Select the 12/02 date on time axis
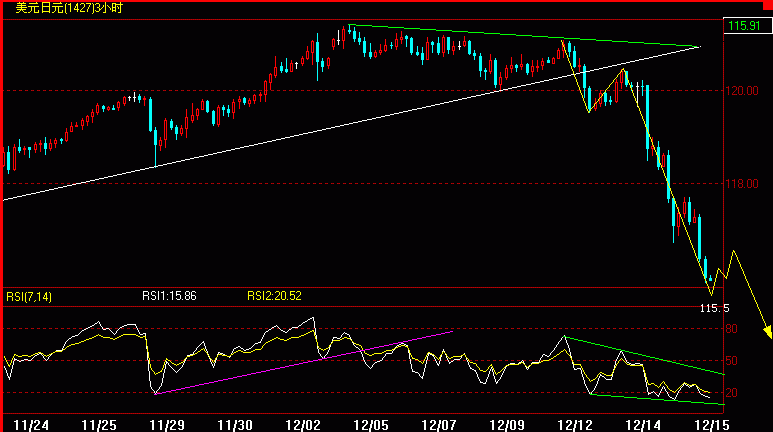Screen dimensions: 773x432 pyautogui.click(x=303, y=425)
